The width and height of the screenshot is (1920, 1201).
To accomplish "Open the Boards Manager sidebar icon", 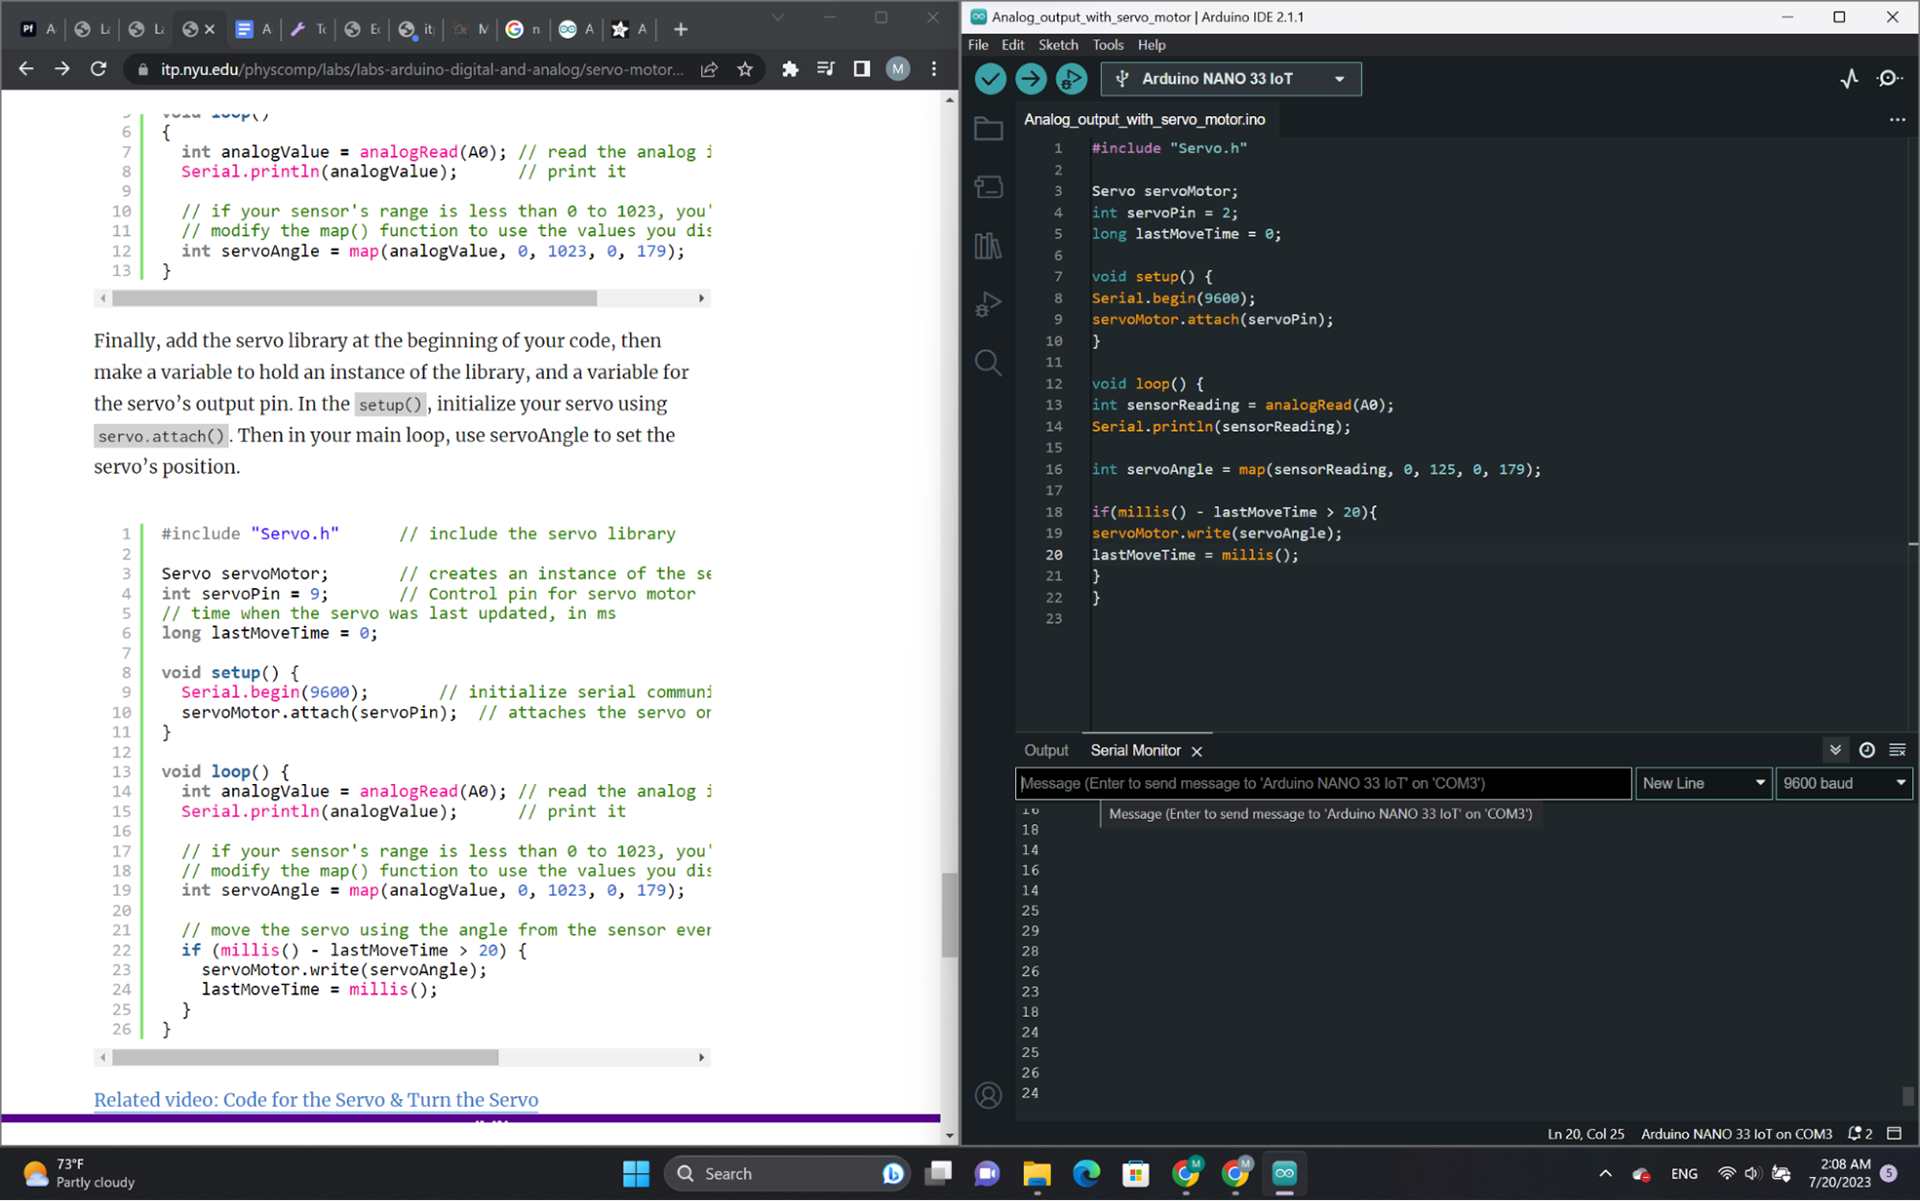I will click(988, 186).
